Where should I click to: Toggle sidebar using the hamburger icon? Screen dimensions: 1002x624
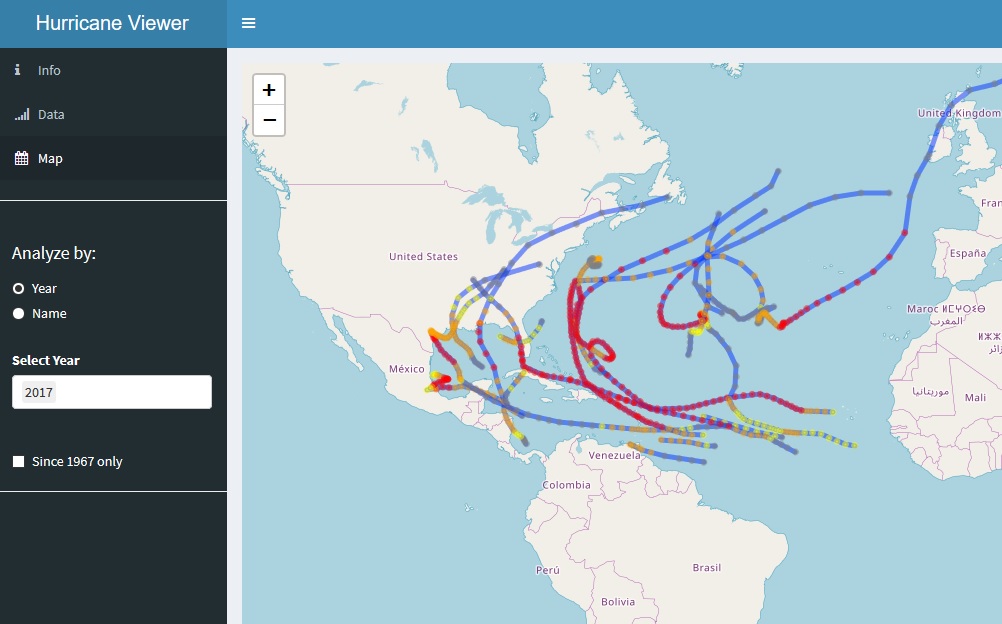[x=248, y=23]
